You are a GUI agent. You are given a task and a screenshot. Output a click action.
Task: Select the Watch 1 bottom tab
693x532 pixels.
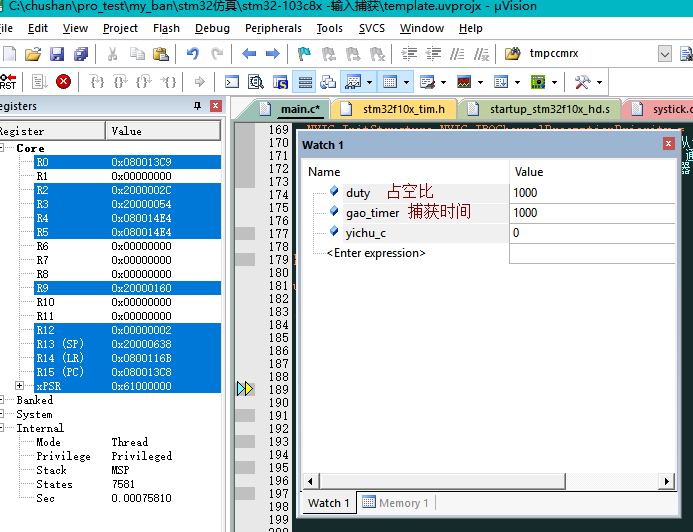(328, 503)
